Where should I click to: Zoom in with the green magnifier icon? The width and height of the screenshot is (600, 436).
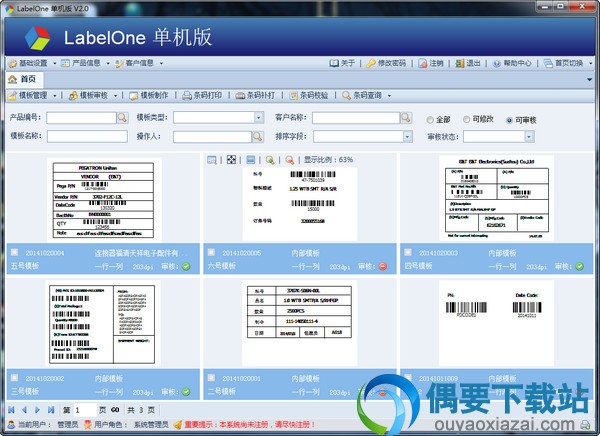[270, 160]
